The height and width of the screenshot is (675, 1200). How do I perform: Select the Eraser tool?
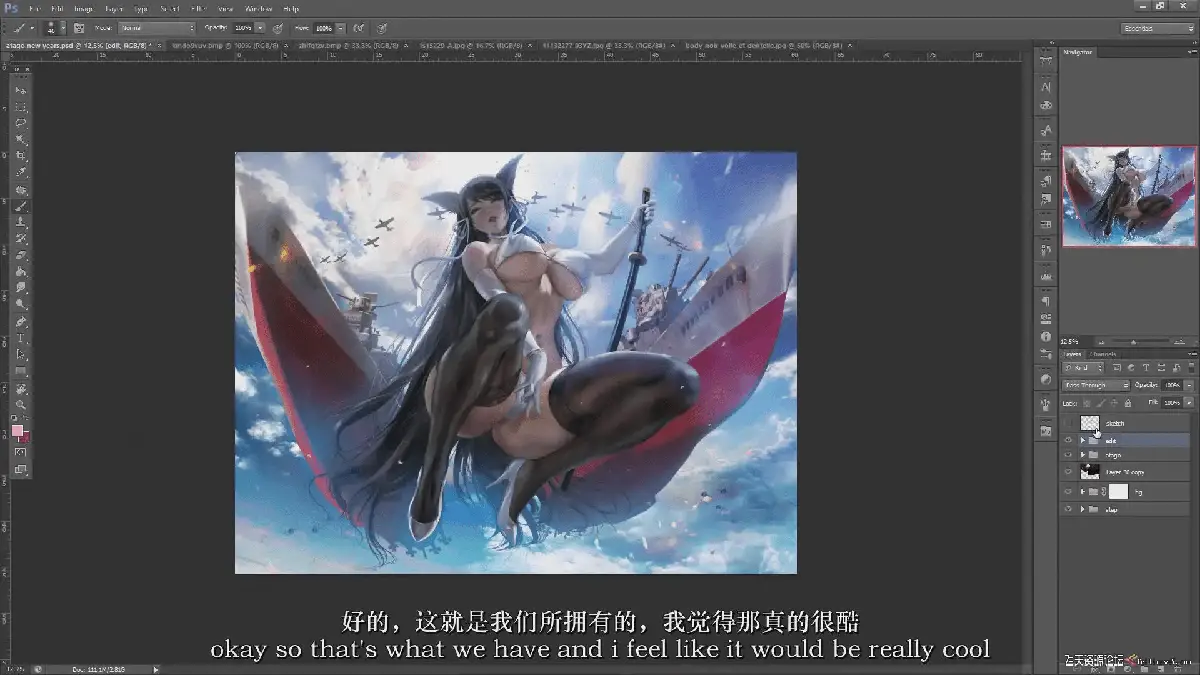[21, 255]
